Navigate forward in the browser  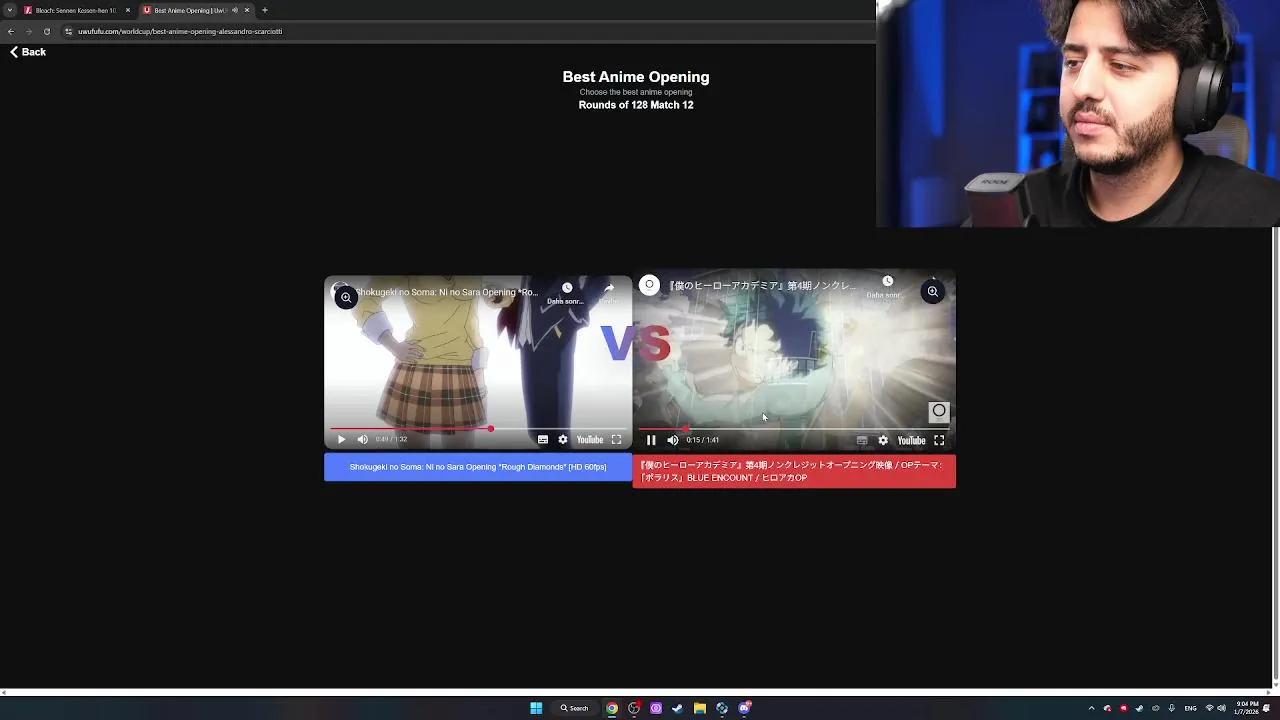[x=28, y=31]
